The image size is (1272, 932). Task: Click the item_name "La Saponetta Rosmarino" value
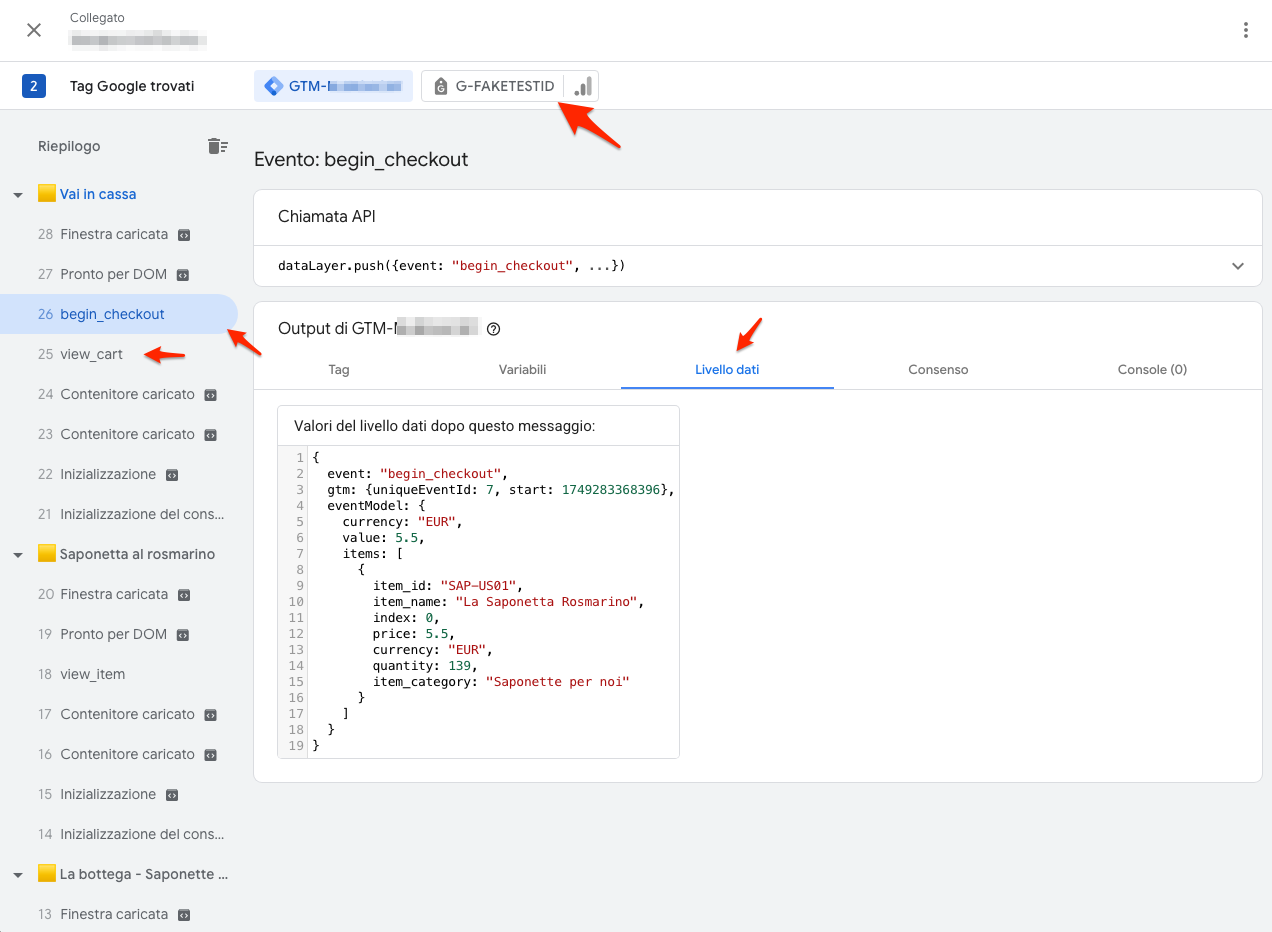(x=548, y=602)
